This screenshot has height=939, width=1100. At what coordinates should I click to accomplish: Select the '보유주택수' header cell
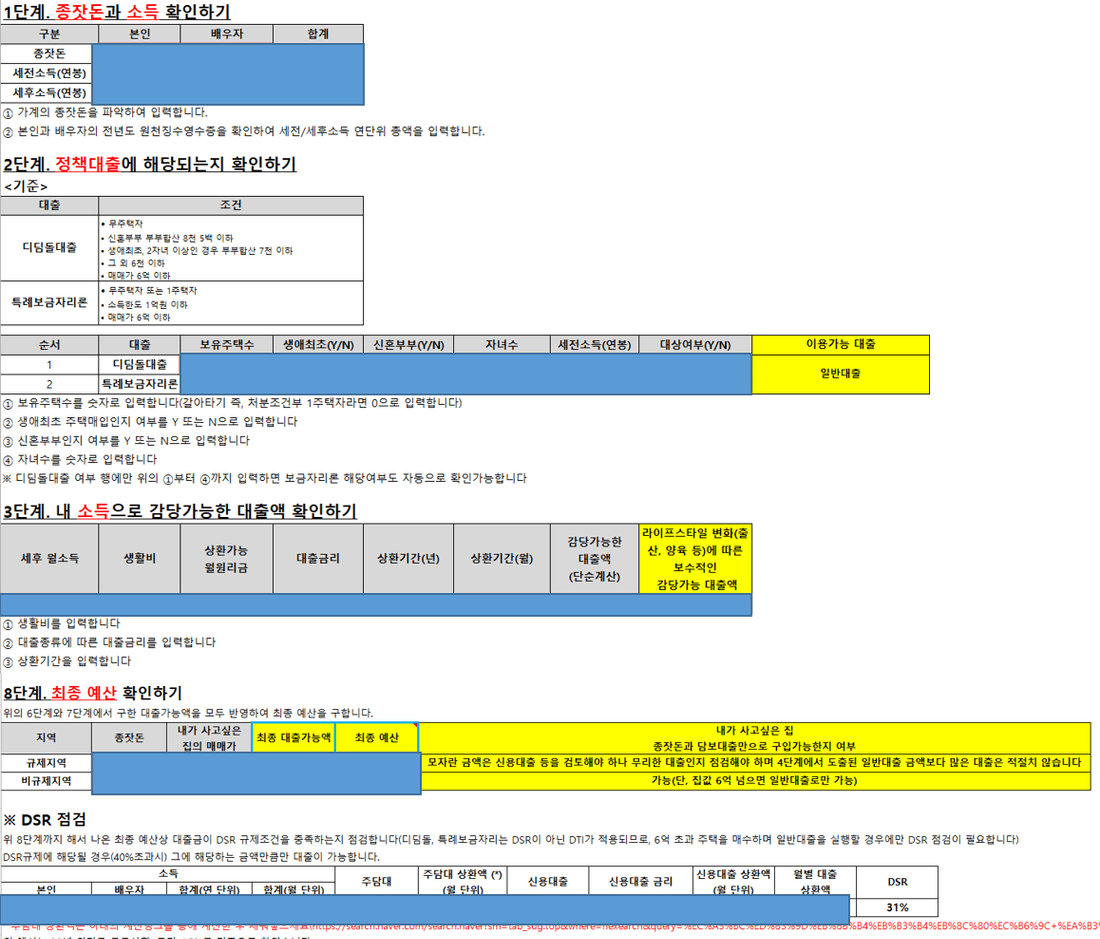(227, 345)
